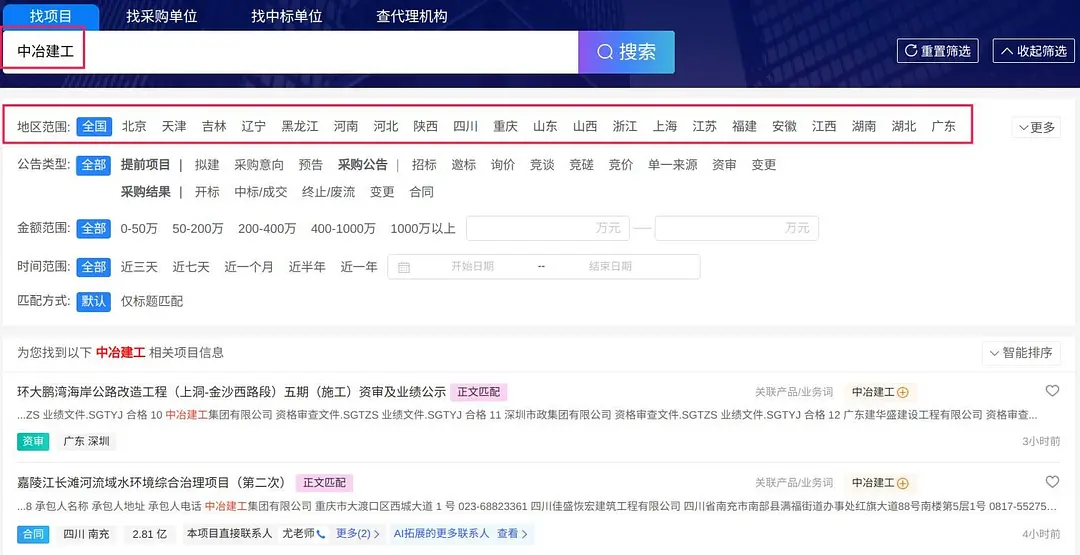Screen dimensions: 1080x555
Task: Add 中冶建工 keyword plus icon in first result
Action: click(x=902, y=392)
